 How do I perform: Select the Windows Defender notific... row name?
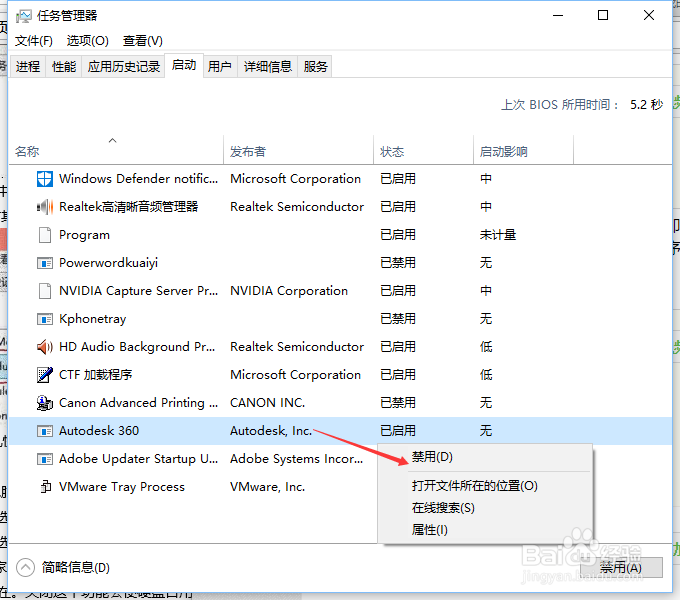(x=138, y=179)
